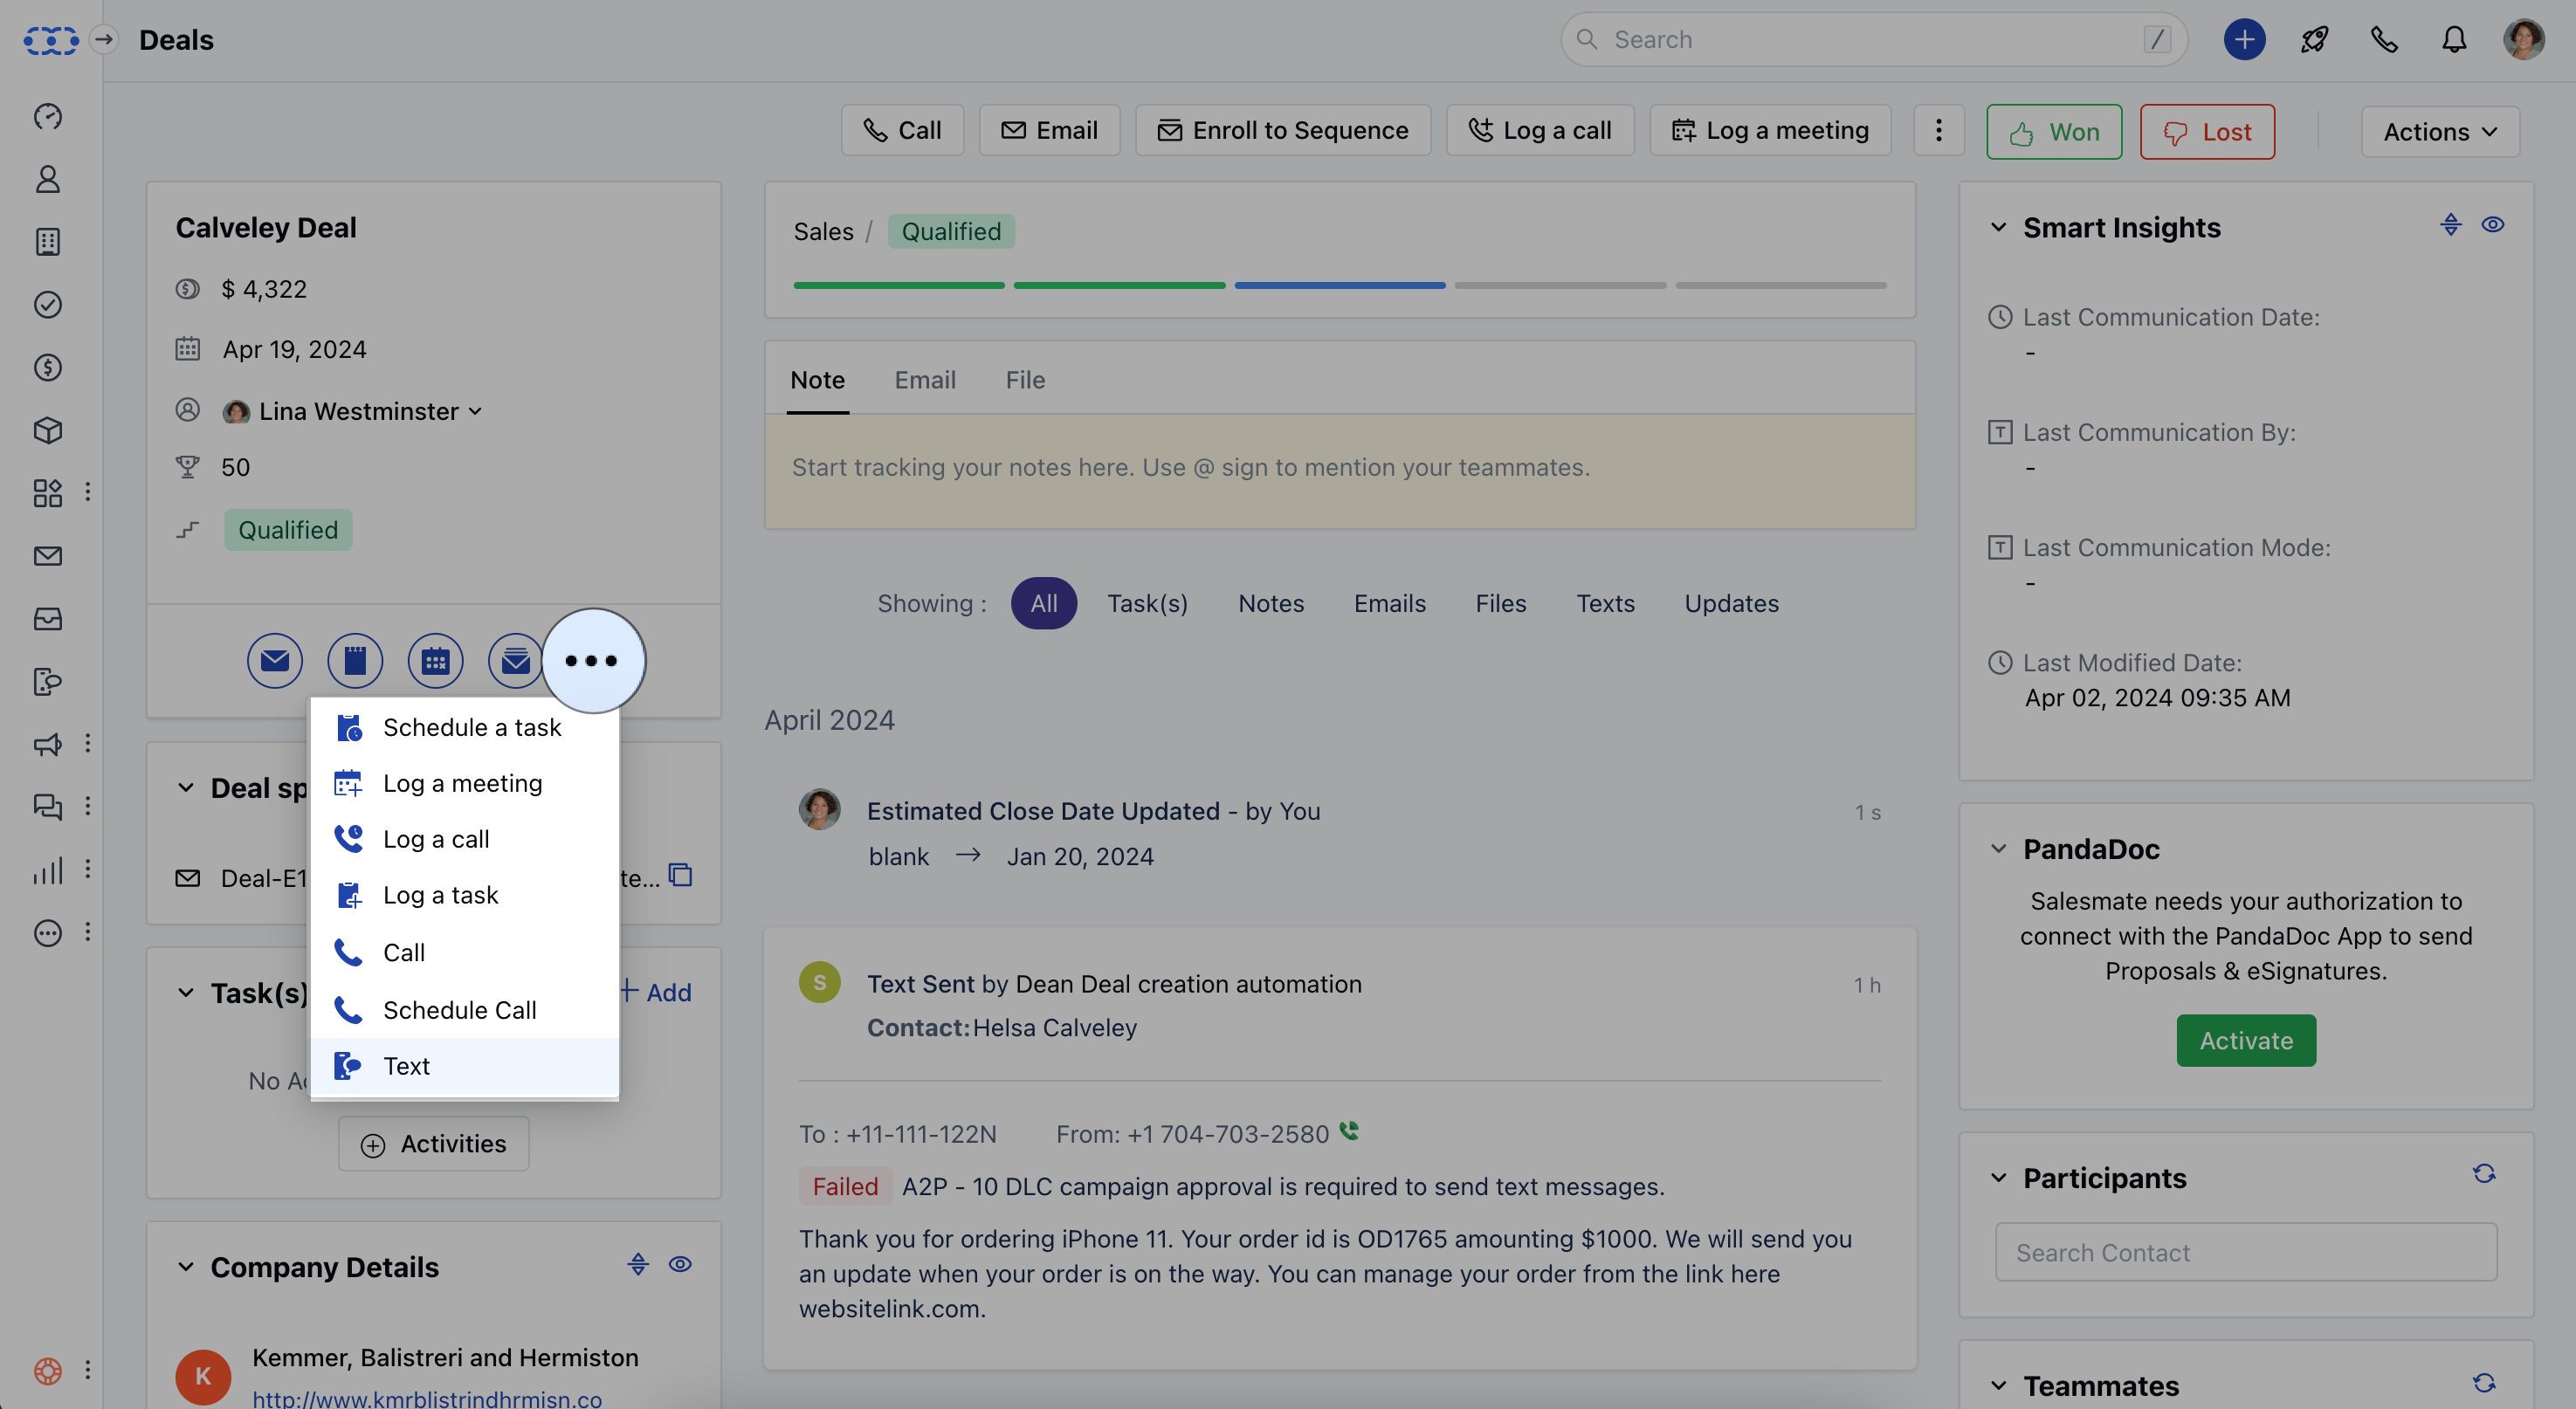
Task: Click the round calendar icon in deal card
Action: [x=435, y=660]
